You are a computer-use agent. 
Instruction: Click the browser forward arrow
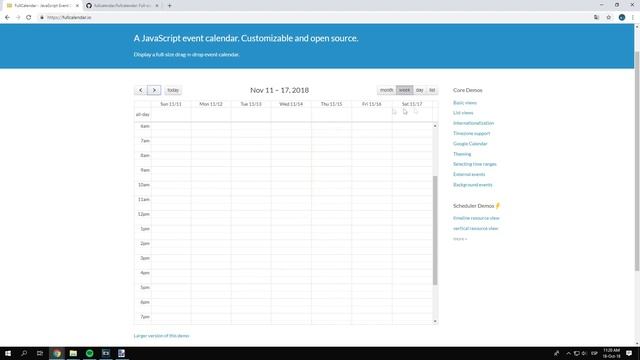[x=18, y=18]
